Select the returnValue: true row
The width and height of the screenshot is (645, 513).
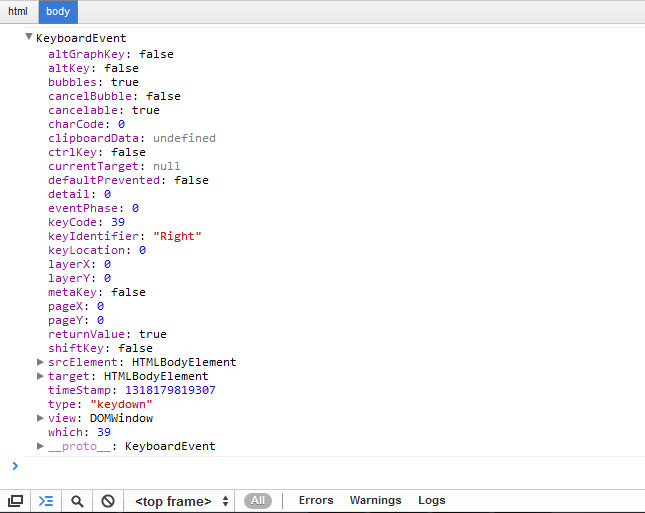point(107,334)
